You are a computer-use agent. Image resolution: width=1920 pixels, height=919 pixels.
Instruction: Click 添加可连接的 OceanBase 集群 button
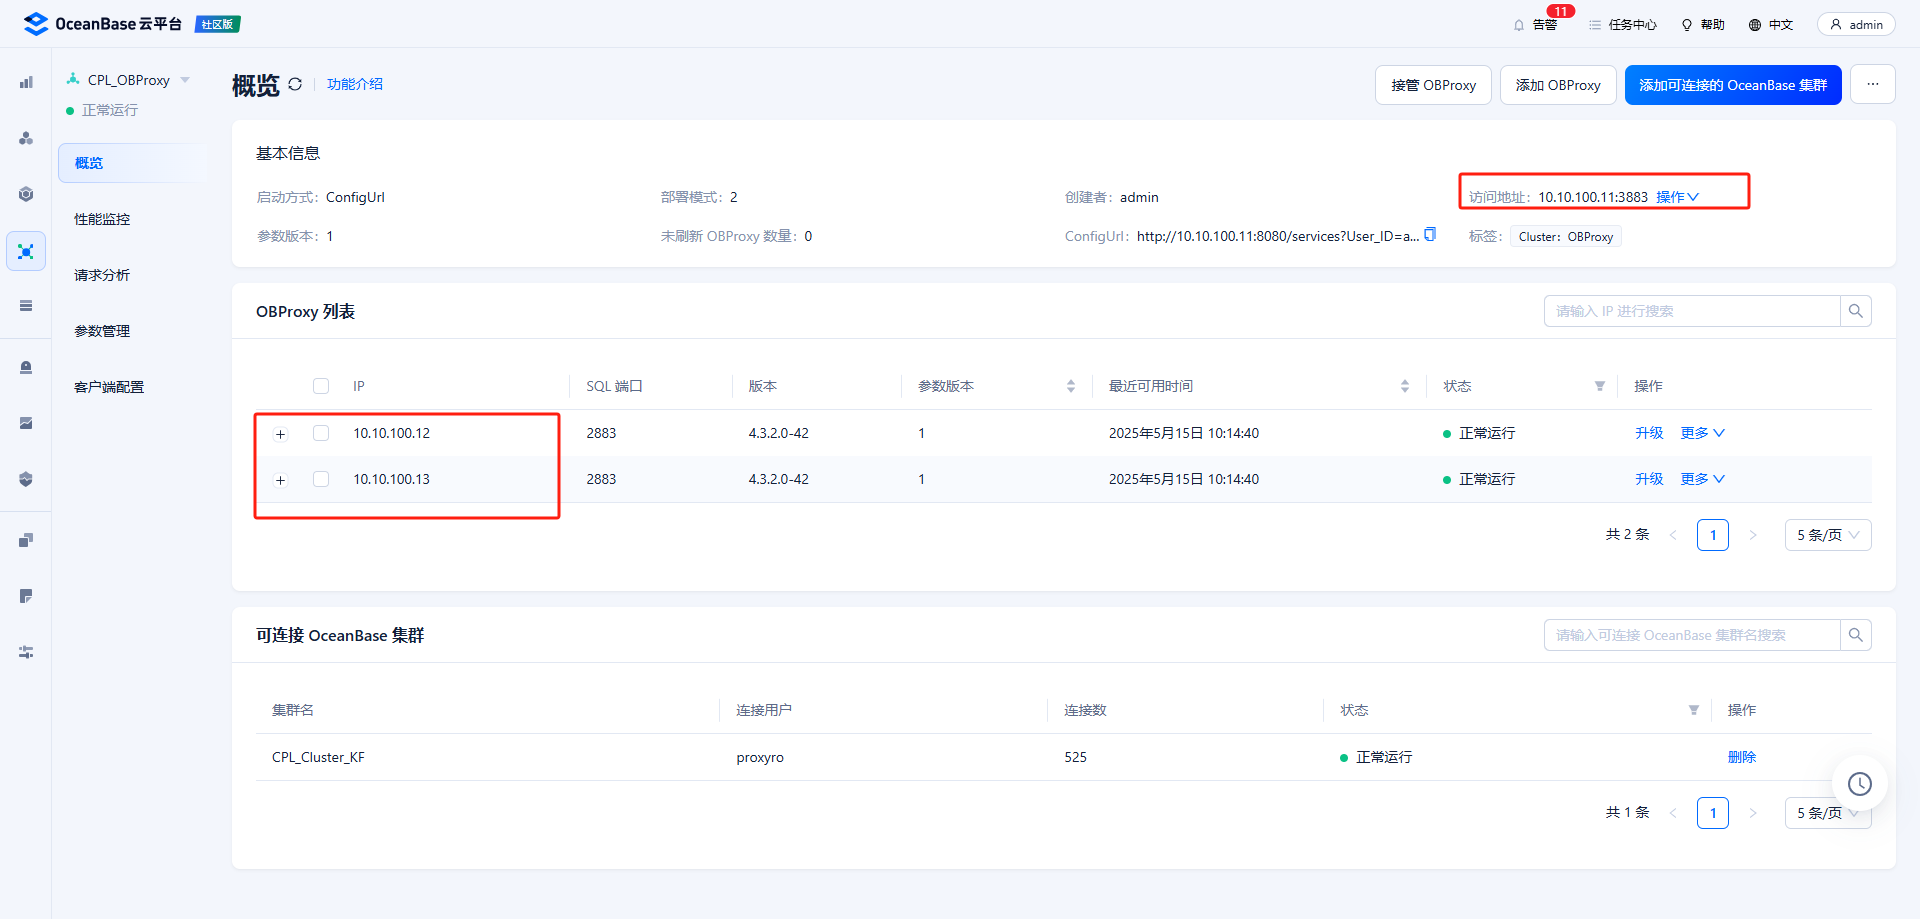(1733, 85)
